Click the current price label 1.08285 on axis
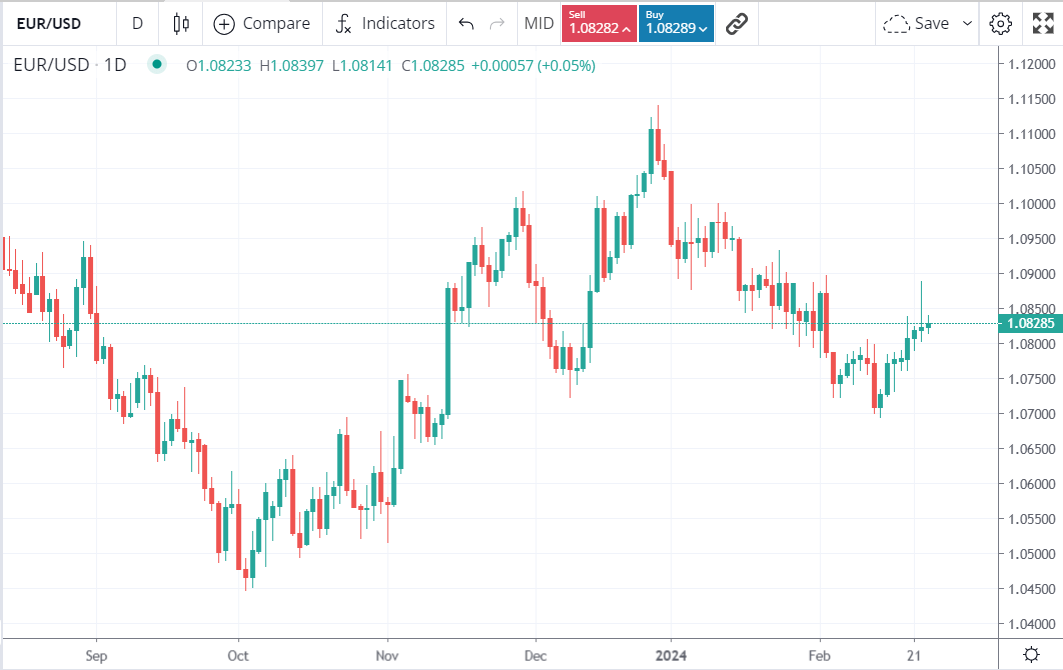1063x670 pixels. [1029, 324]
